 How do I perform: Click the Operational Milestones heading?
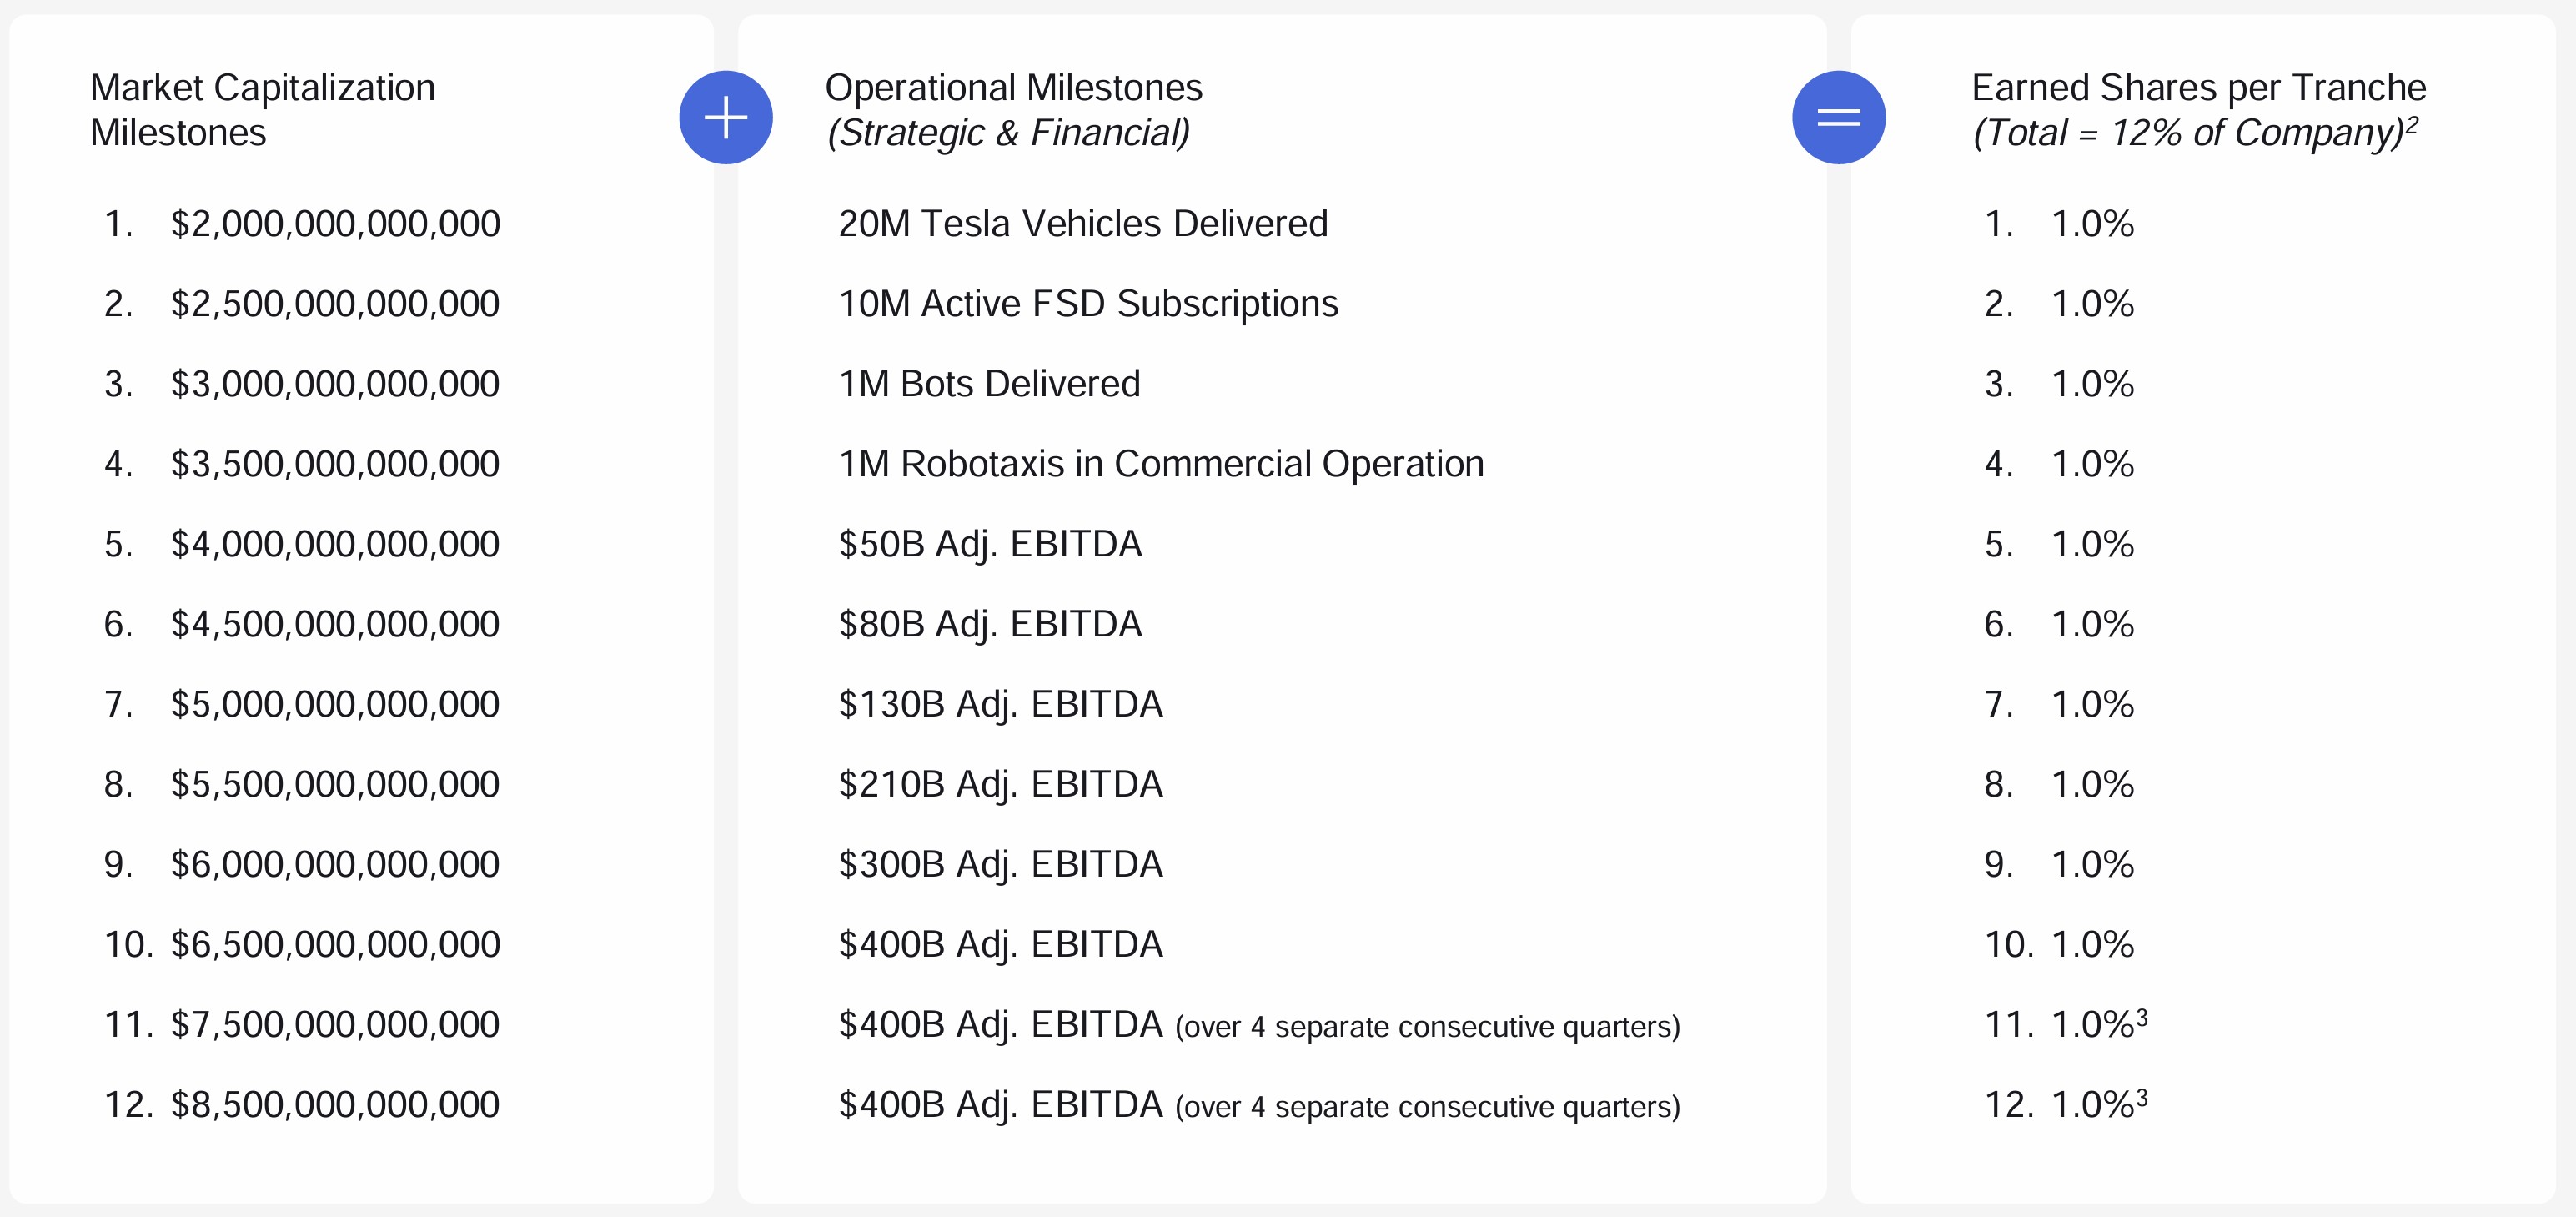[1013, 88]
